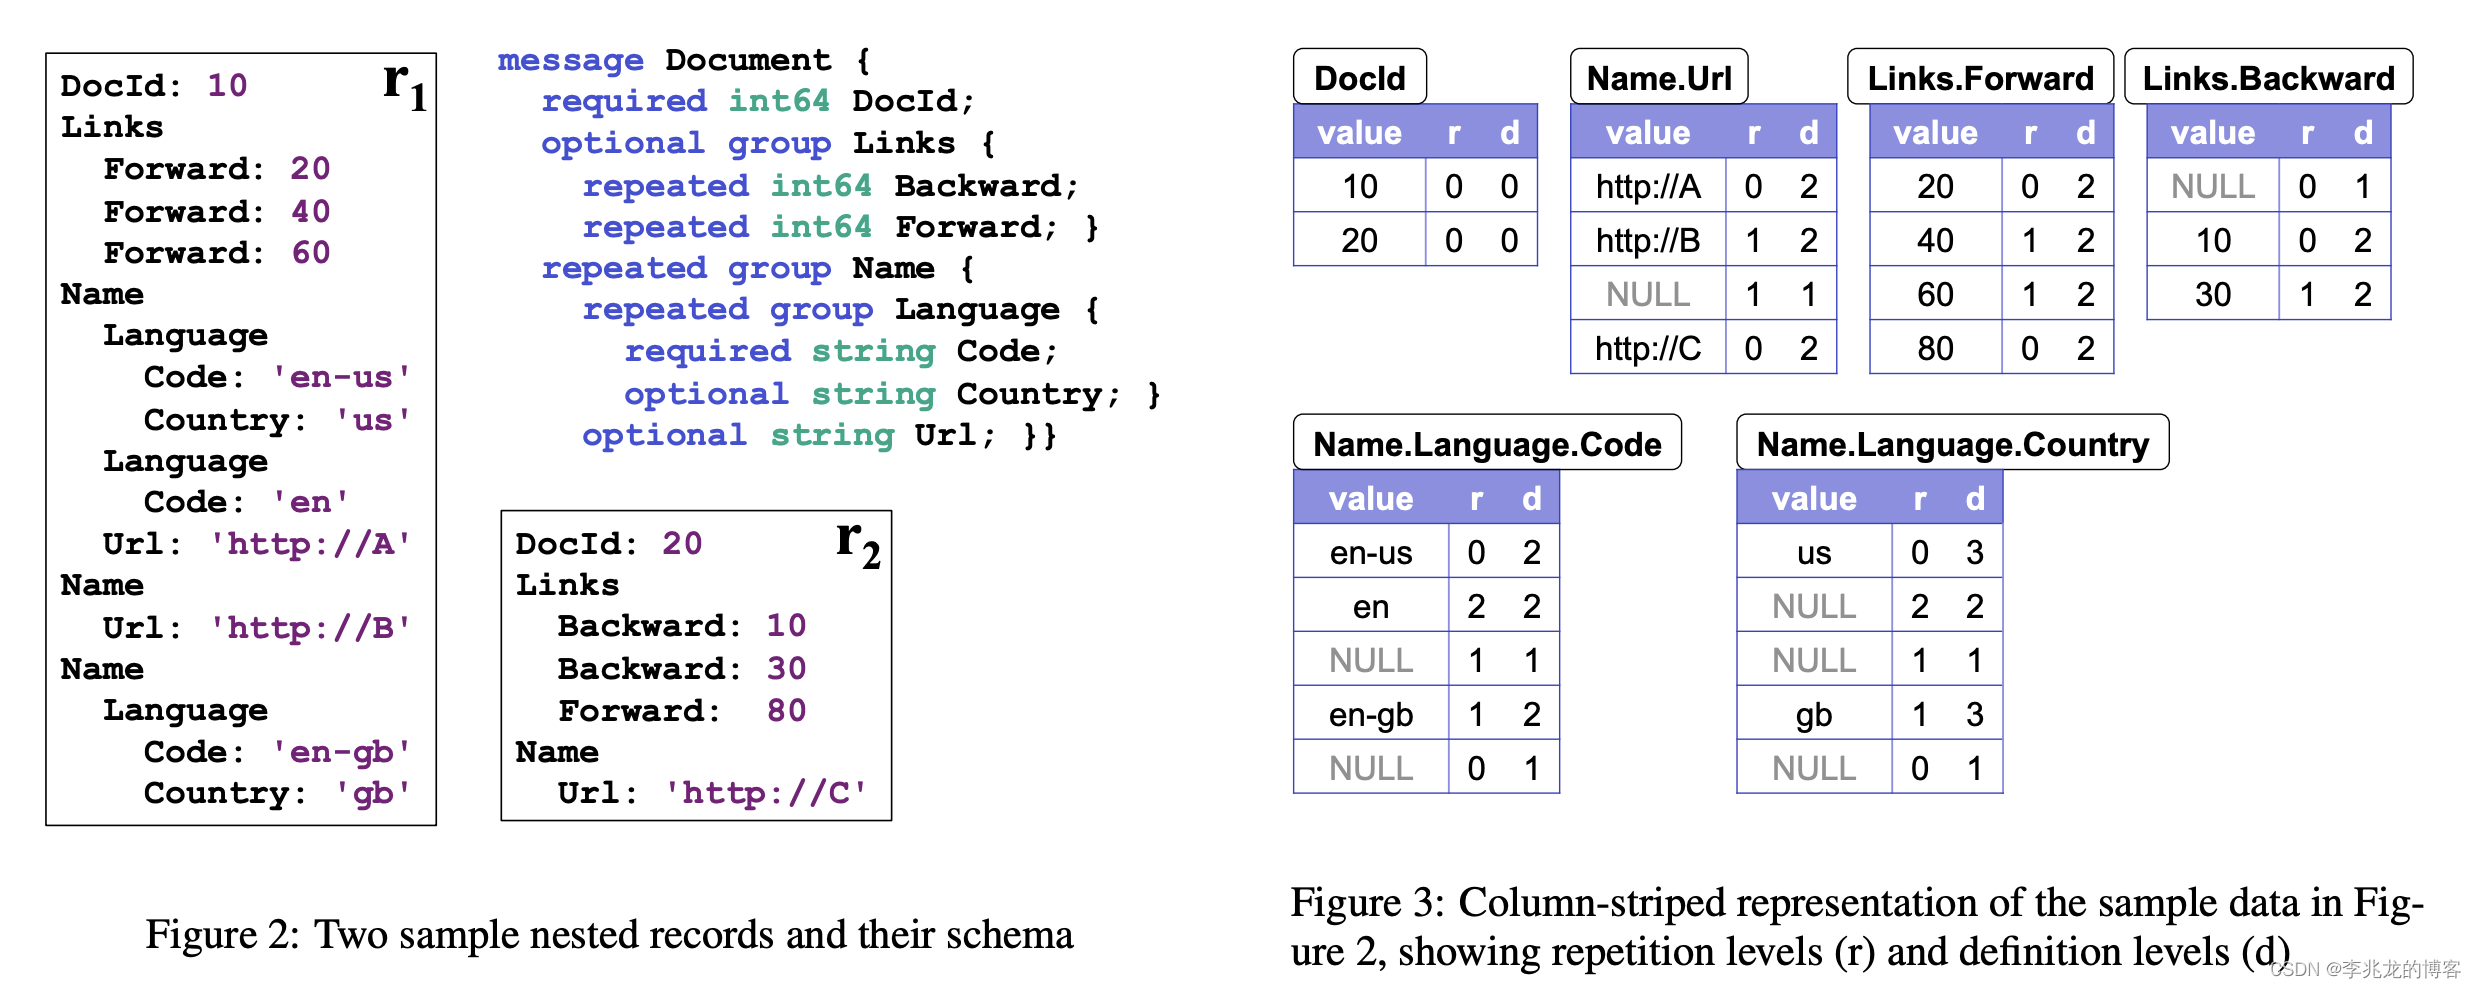Viewport: 2476px width, 988px height.
Task: Click 'Backward: 10' in record r2
Action: click(x=682, y=626)
